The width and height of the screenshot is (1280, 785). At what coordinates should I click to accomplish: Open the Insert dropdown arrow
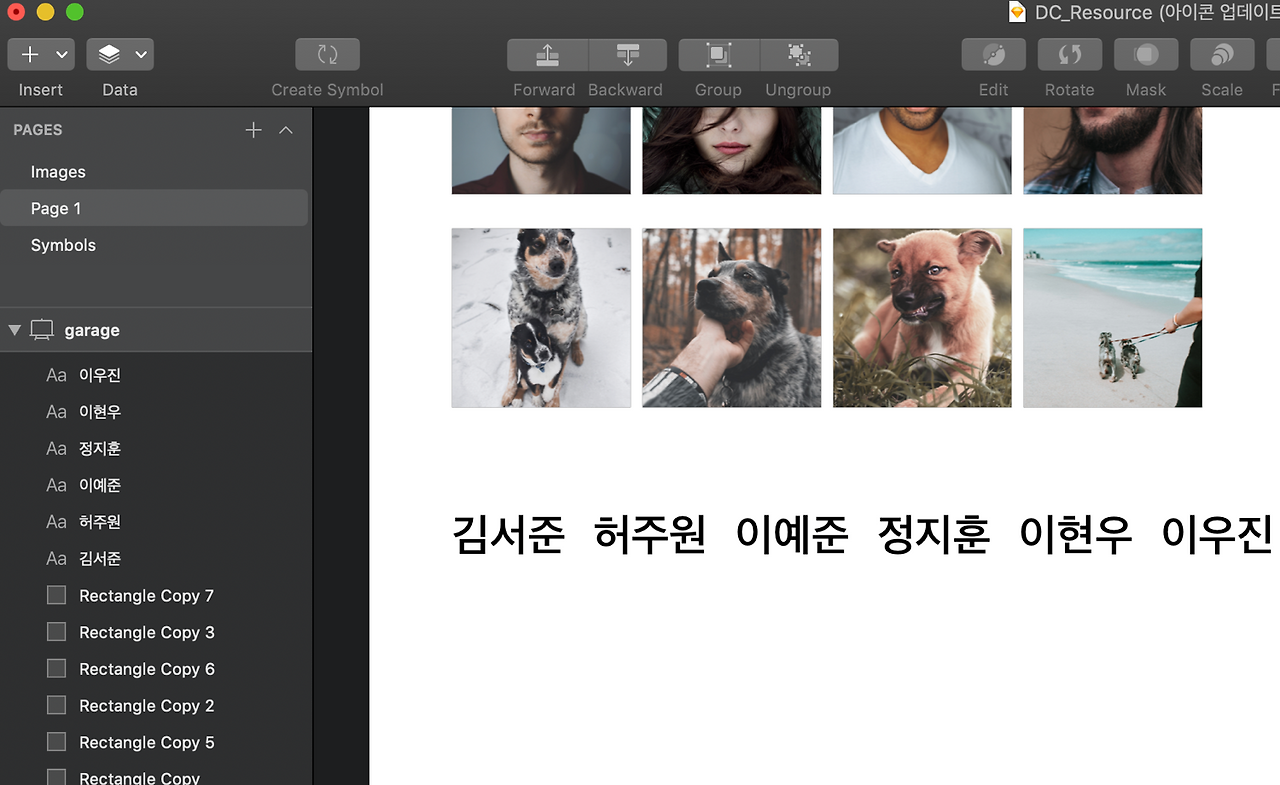point(62,55)
